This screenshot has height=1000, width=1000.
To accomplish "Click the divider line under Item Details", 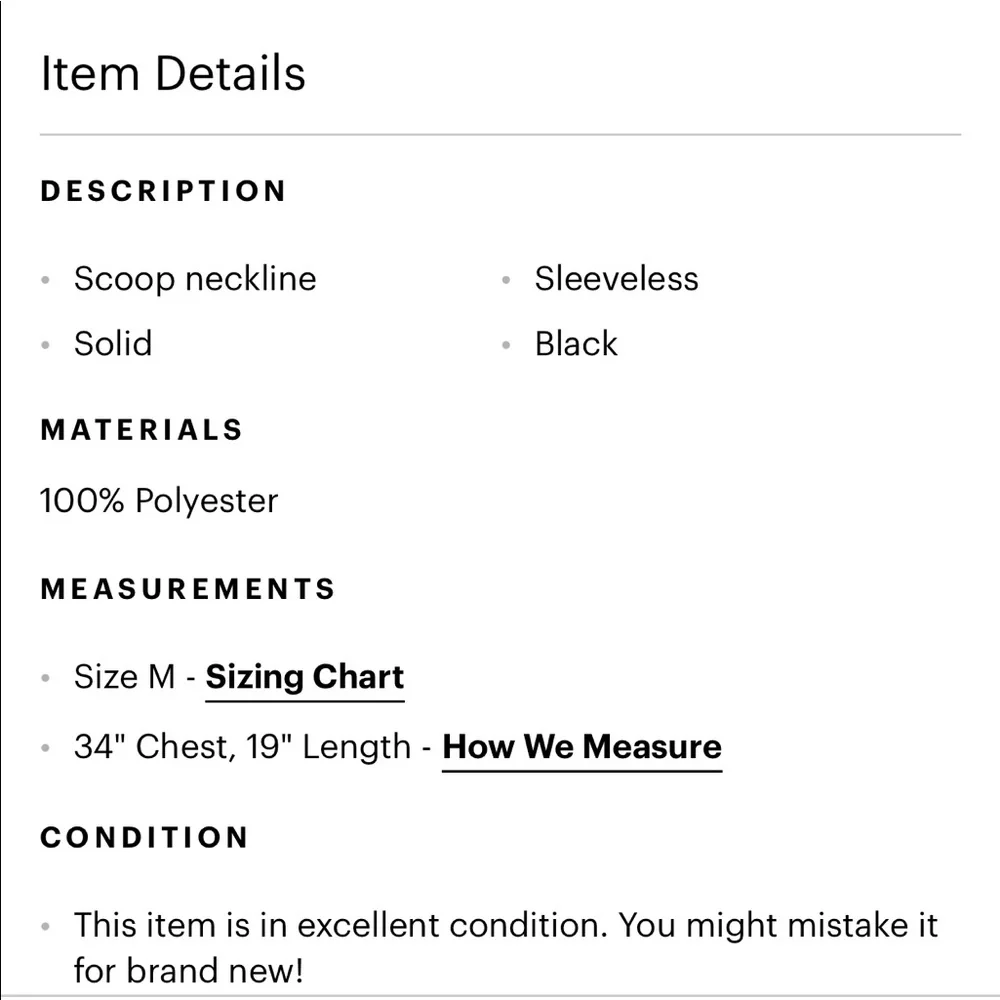I will click(500, 128).
